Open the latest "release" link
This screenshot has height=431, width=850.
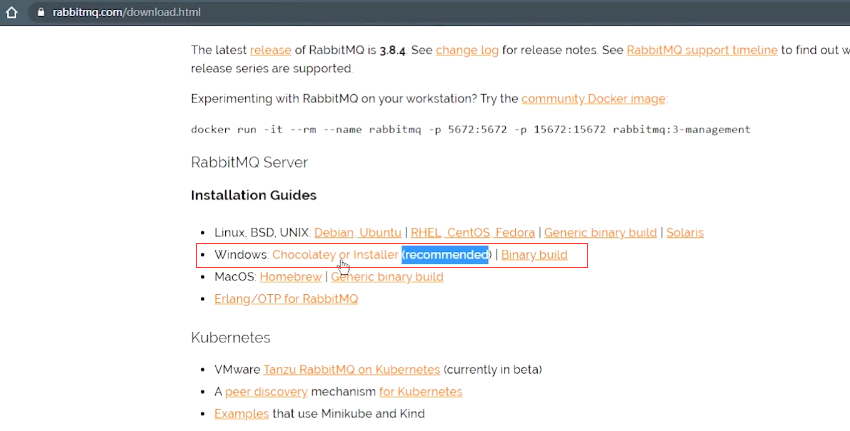[271, 50]
